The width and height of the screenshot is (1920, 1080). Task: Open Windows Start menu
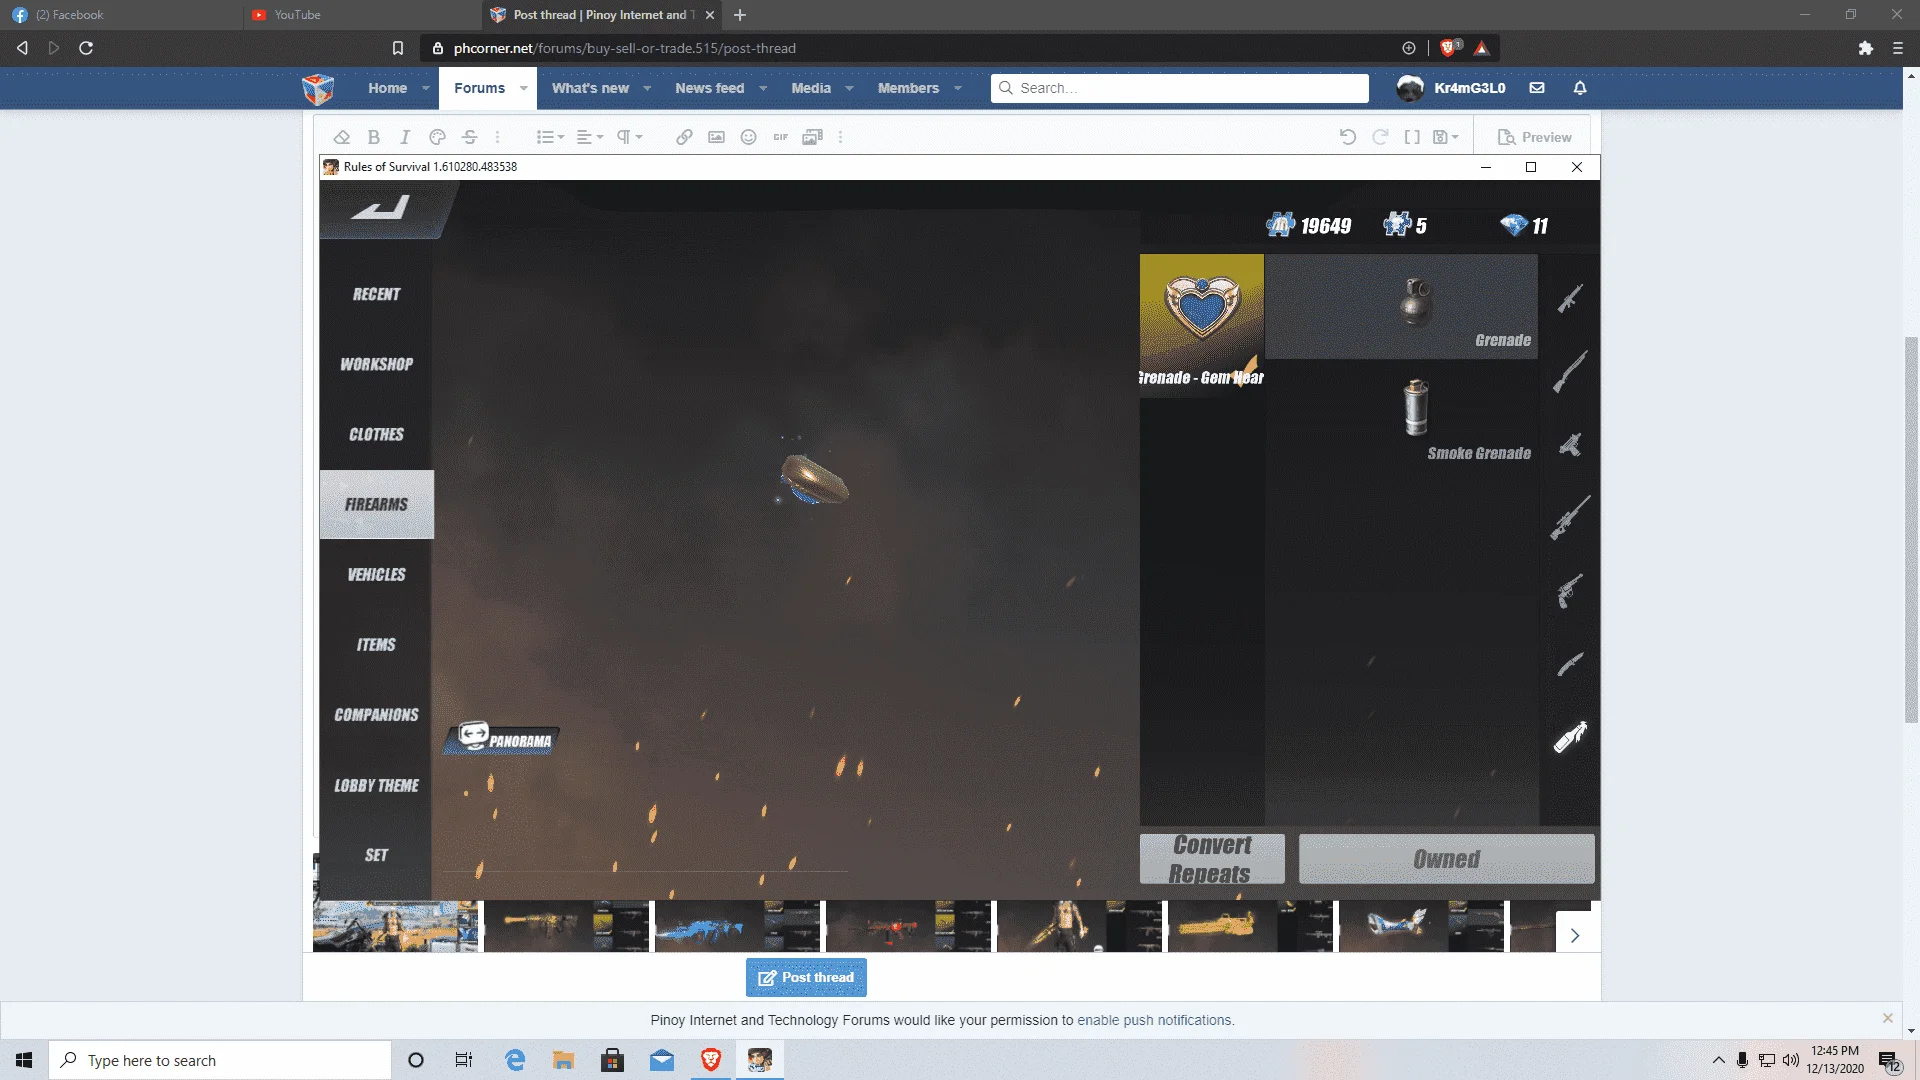click(24, 1060)
